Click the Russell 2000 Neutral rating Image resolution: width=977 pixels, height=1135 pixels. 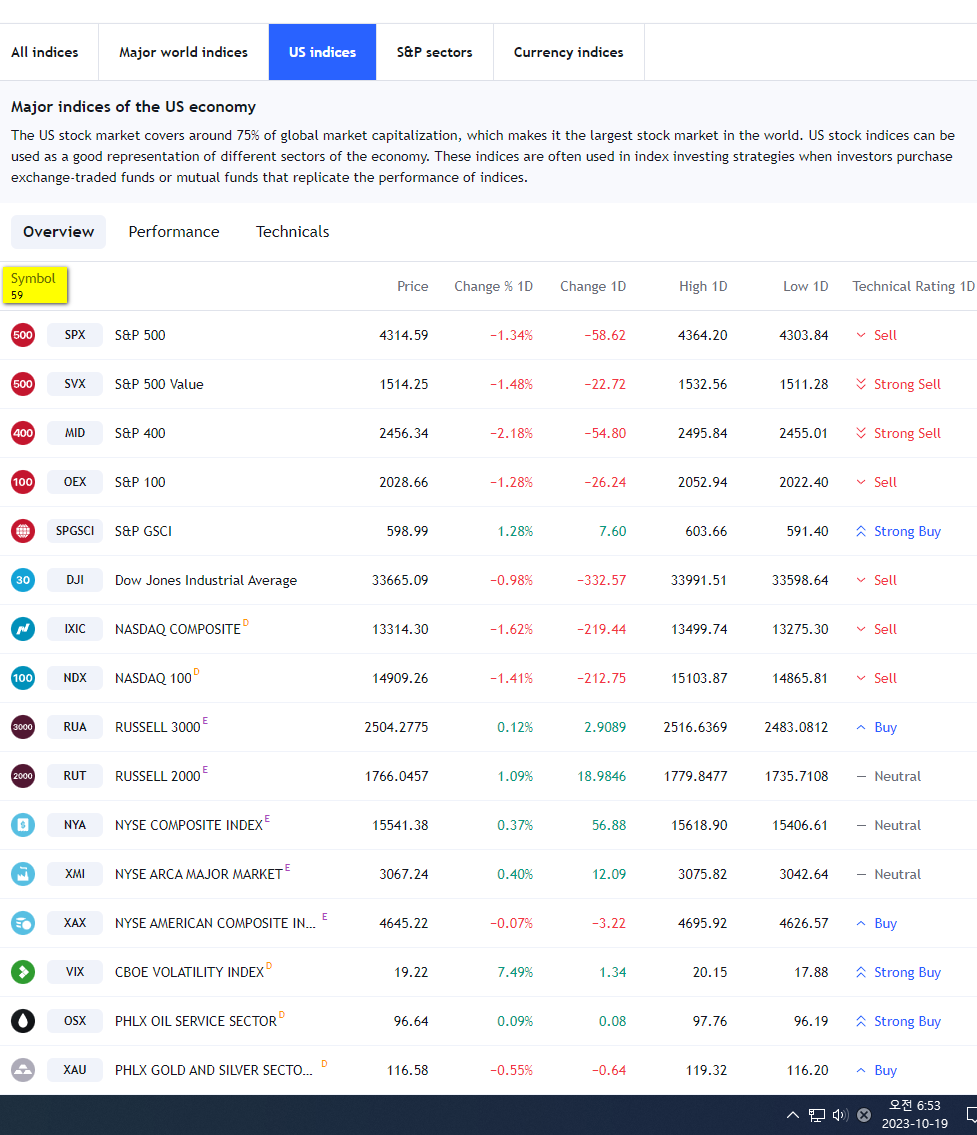[889, 776]
